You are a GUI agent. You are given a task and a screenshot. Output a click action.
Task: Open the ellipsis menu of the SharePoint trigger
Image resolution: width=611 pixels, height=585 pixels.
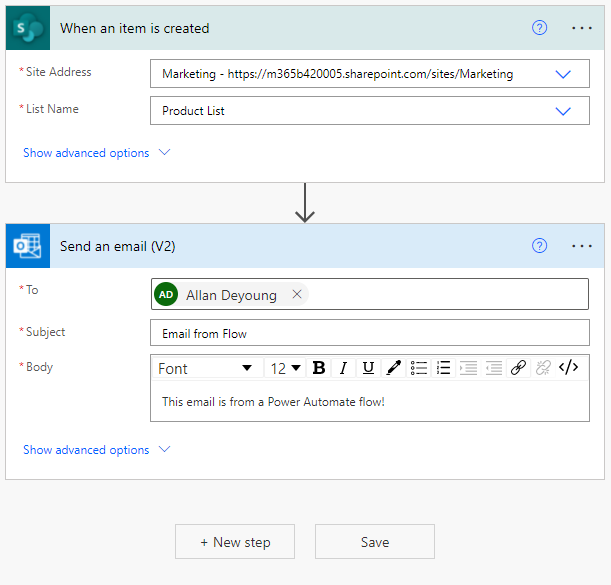(x=582, y=28)
